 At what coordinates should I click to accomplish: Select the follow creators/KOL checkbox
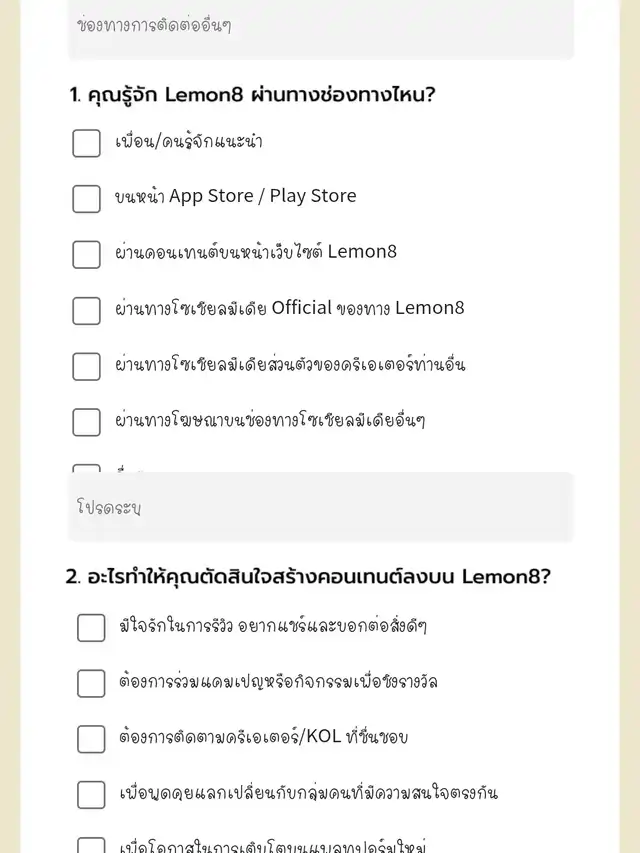pyautogui.click(x=91, y=739)
